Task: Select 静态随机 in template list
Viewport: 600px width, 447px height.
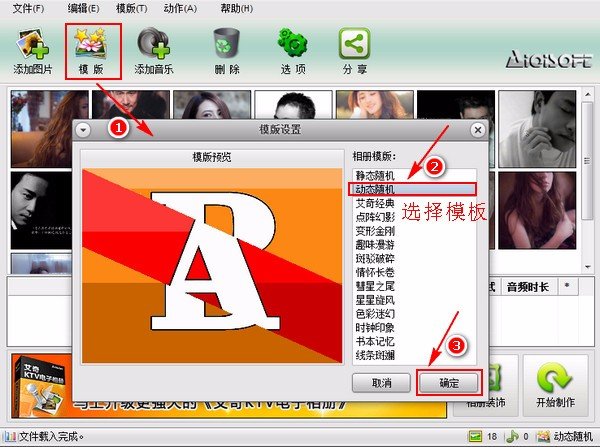Action: [x=414, y=176]
